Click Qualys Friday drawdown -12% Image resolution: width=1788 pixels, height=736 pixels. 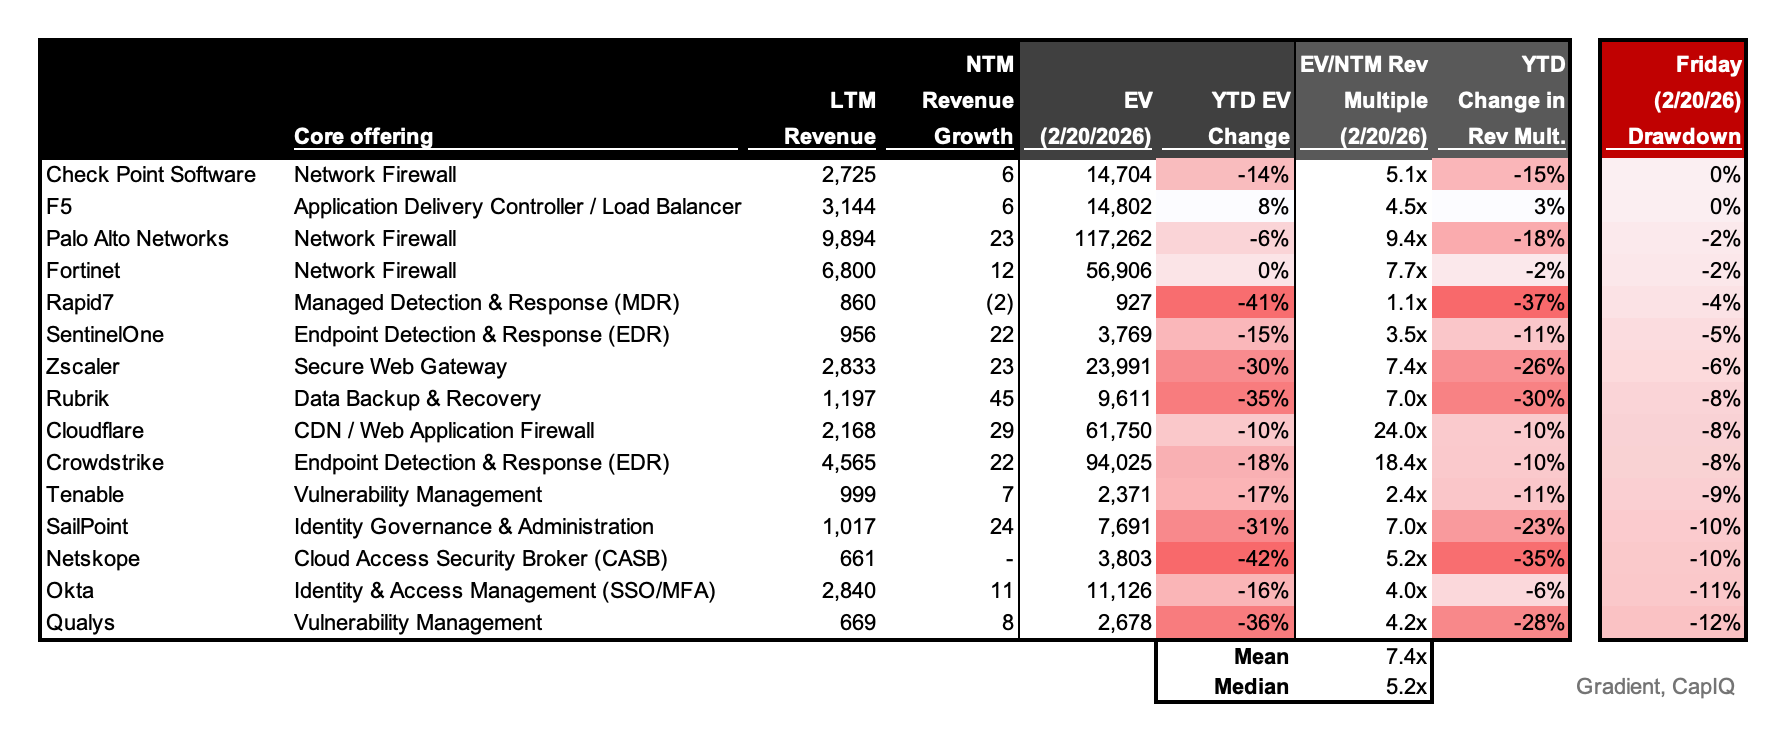[x=1714, y=622]
